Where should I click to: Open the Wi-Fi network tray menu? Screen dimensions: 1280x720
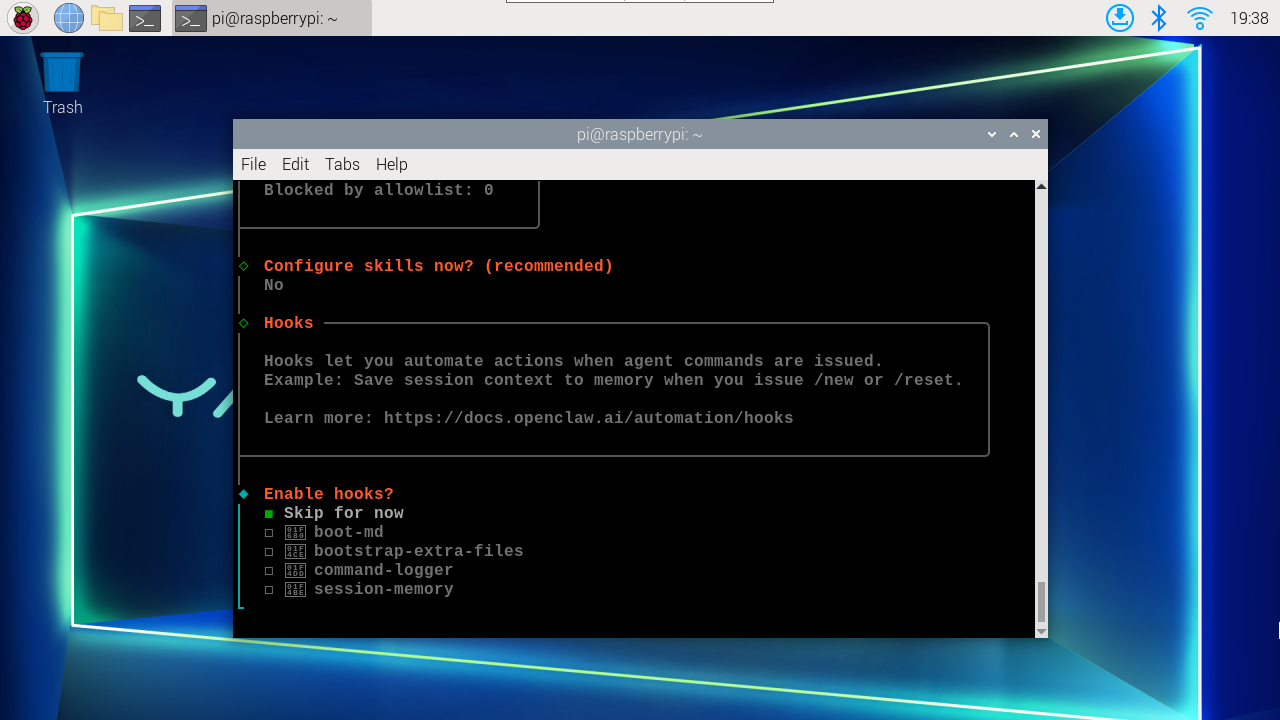pos(1199,18)
